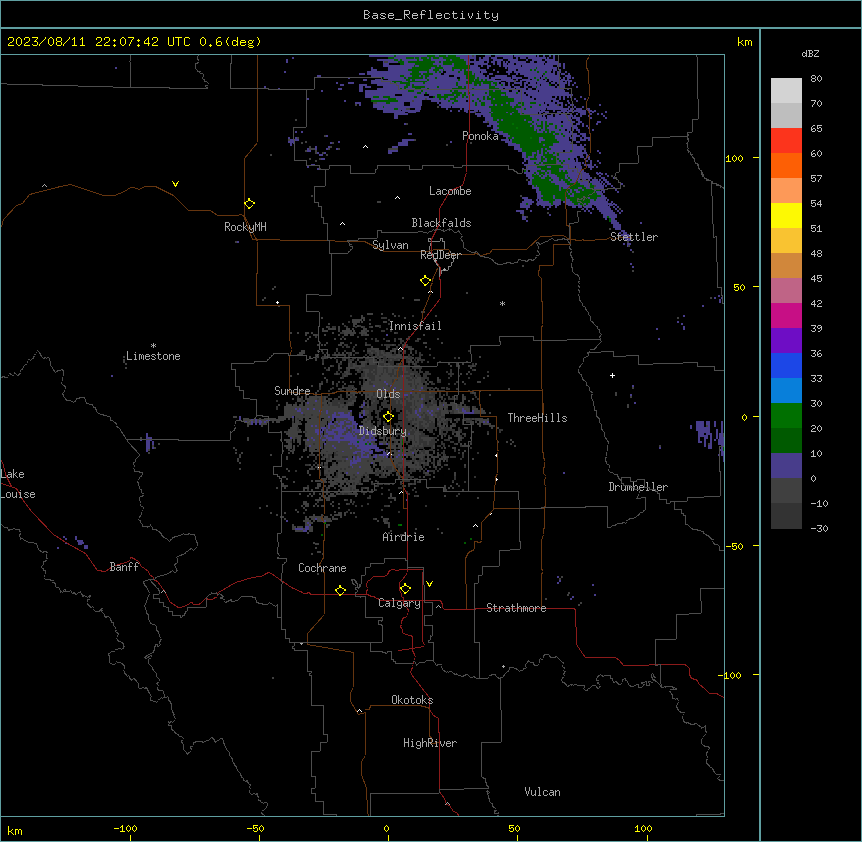Select the yellow diamond marker south of RedDeer

426,281
